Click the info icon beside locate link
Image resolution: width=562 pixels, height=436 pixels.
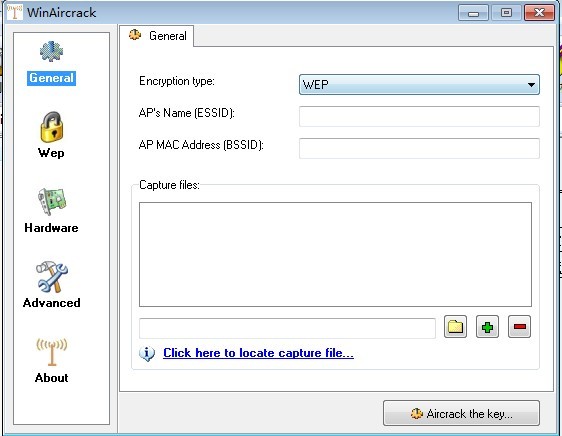tap(147, 354)
